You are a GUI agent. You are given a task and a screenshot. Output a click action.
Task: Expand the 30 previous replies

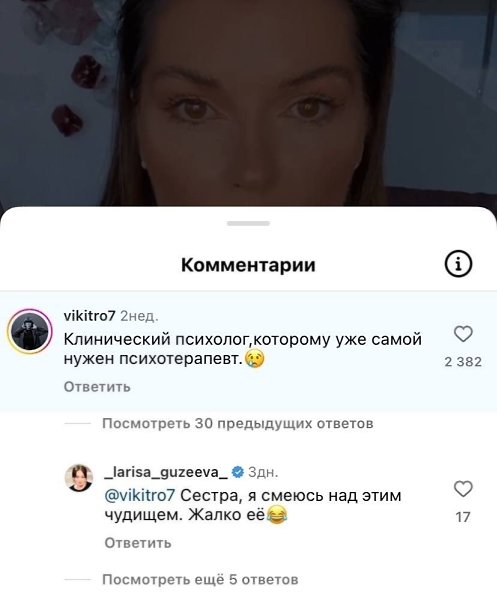tap(238, 424)
